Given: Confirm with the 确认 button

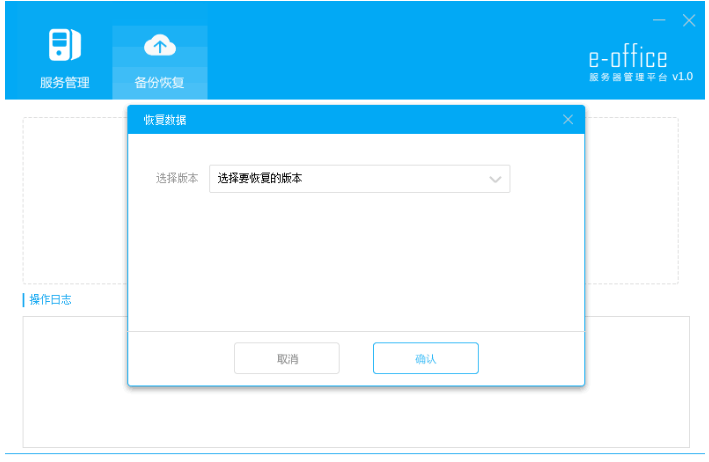Looking at the screenshot, I should pos(425,358).
